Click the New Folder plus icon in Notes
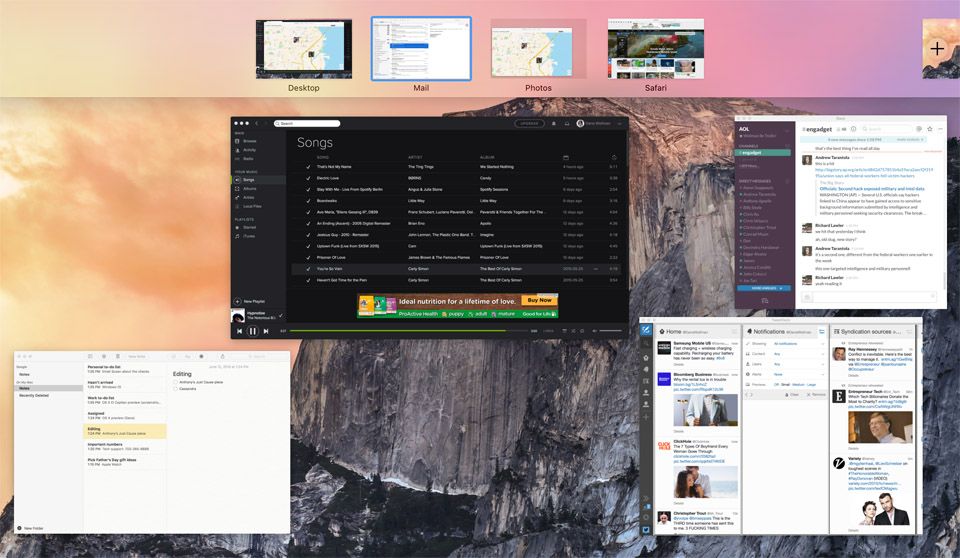The image size is (960, 558). [19, 527]
